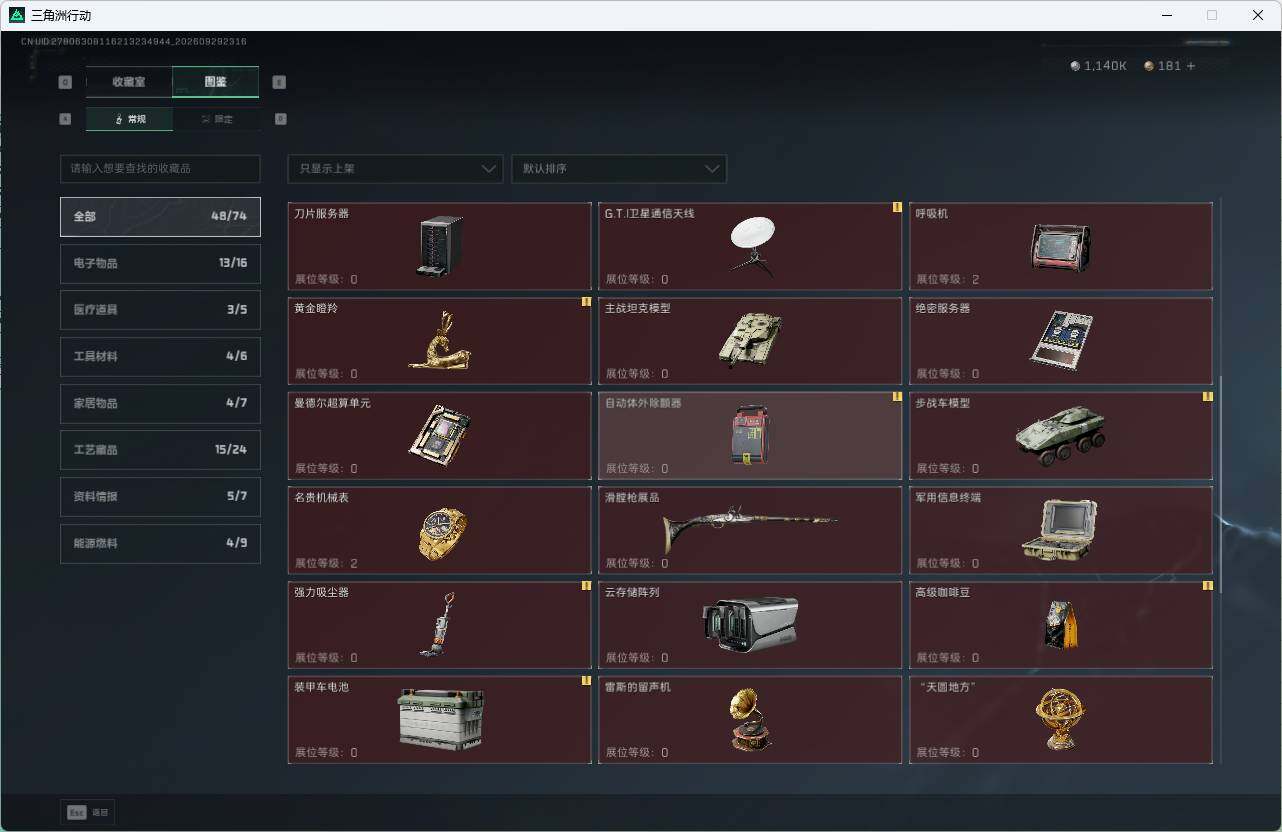1282x832 pixels.
Task: Open the 步战车模型 infantry vehicle icon
Action: 1060,435
